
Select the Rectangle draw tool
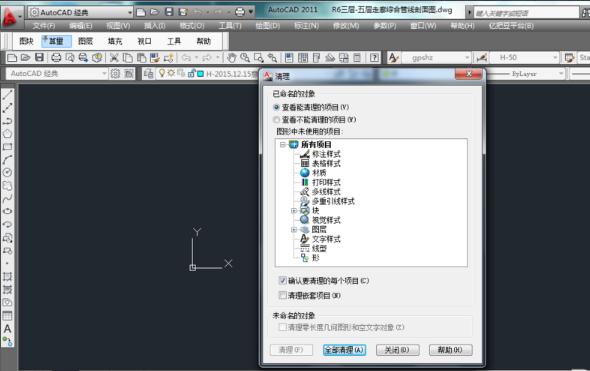8,146
